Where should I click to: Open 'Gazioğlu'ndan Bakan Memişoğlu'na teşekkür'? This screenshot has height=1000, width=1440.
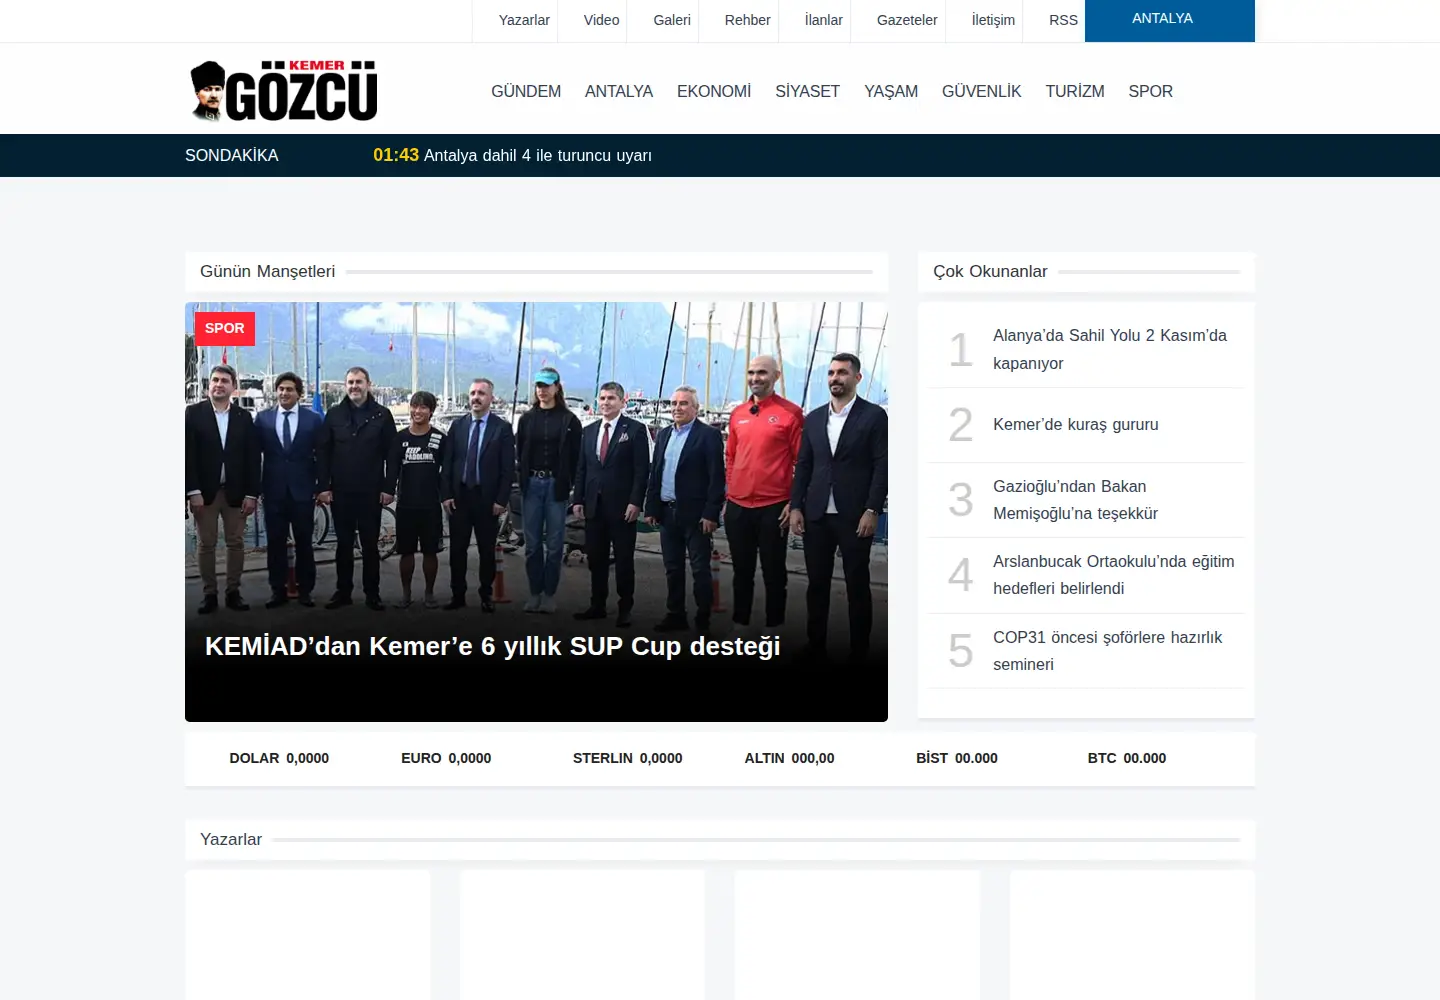pyautogui.click(x=1075, y=500)
